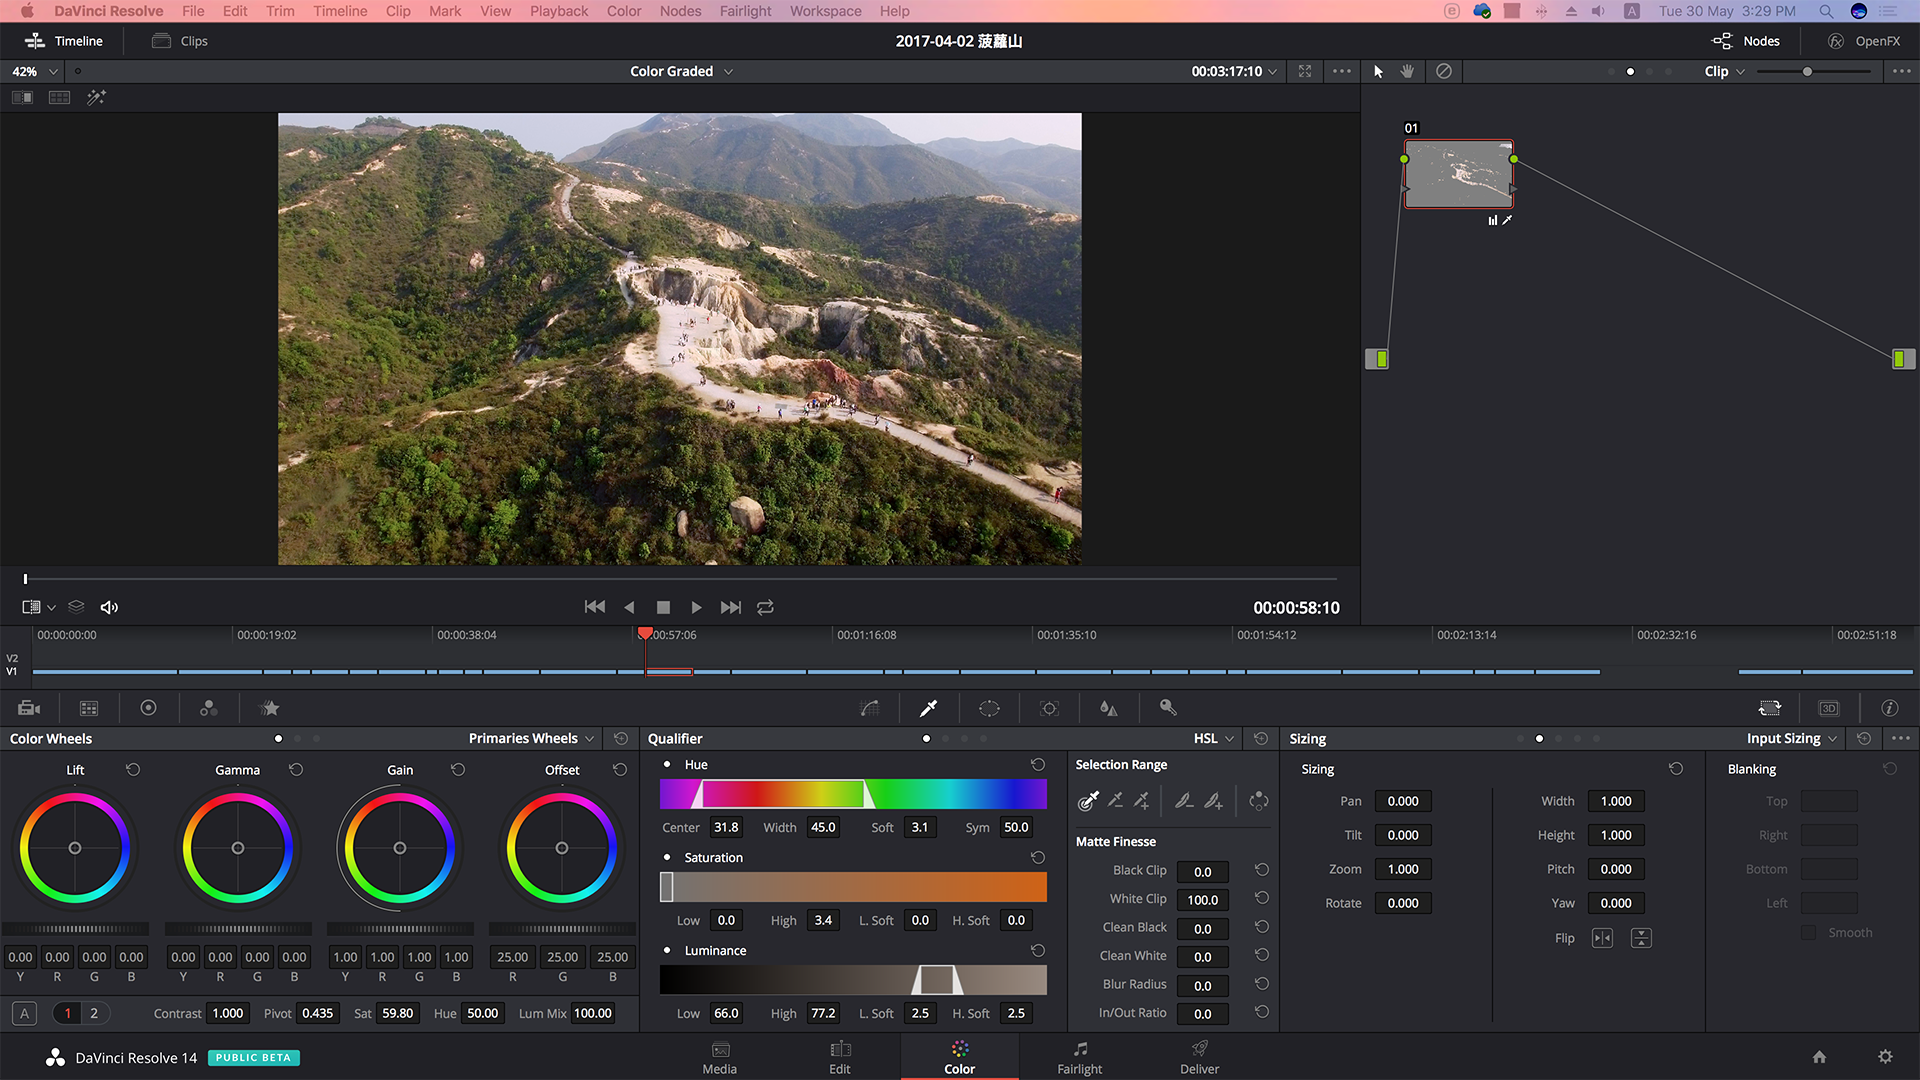Enable the Smooth blanking checkbox
The height and width of the screenshot is (1080, 1920).
tap(1808, 932)
